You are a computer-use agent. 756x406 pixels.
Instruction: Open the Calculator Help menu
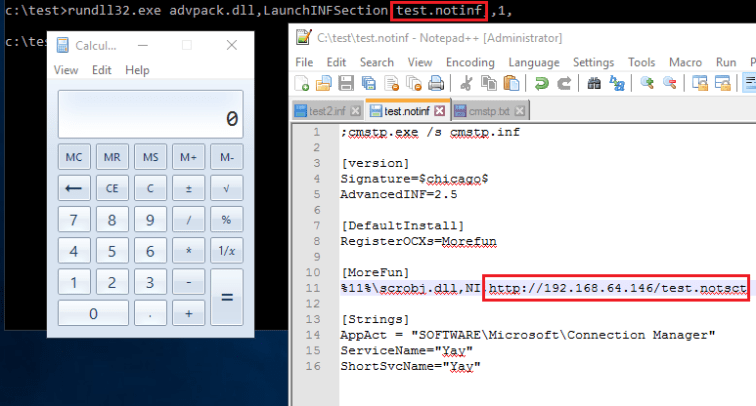137,70
